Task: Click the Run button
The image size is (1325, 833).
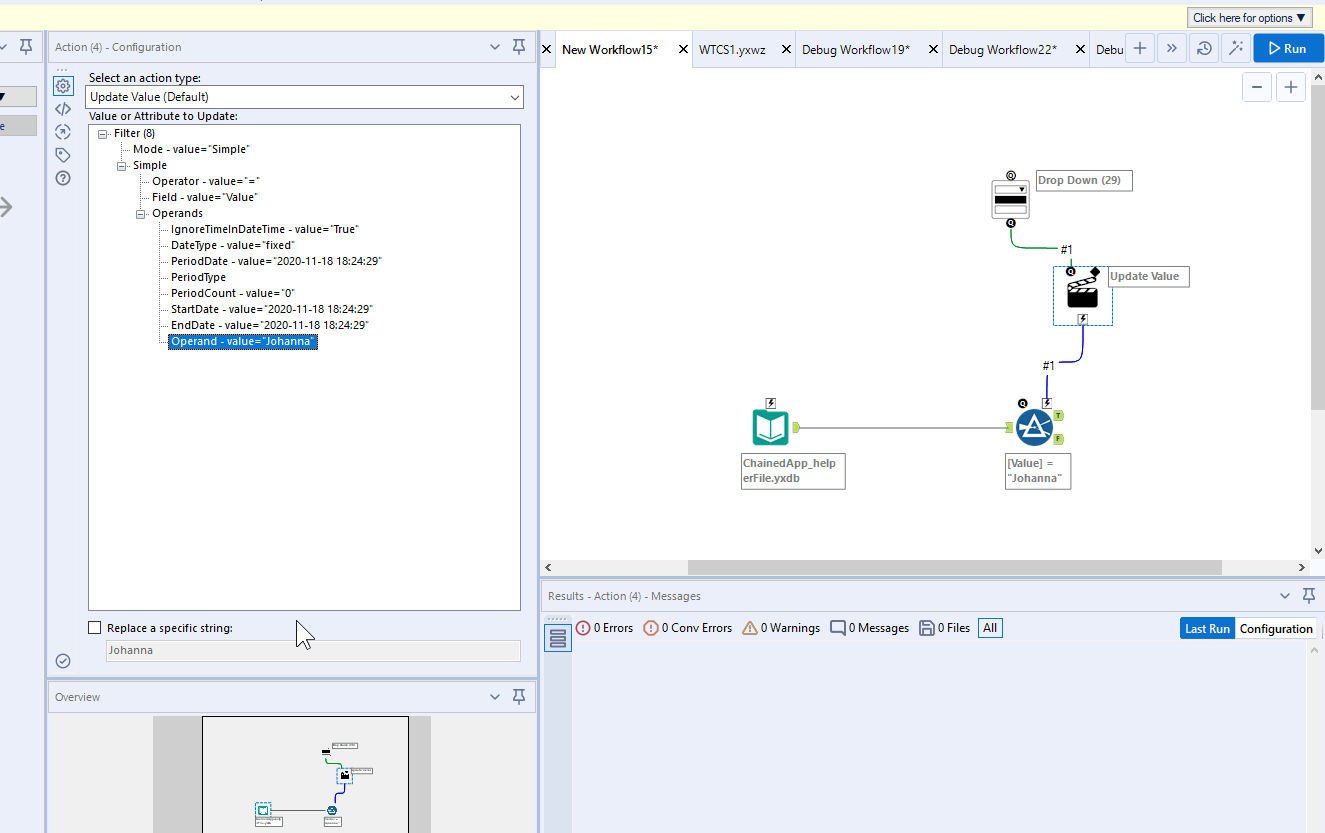Action: [1288, 47]
